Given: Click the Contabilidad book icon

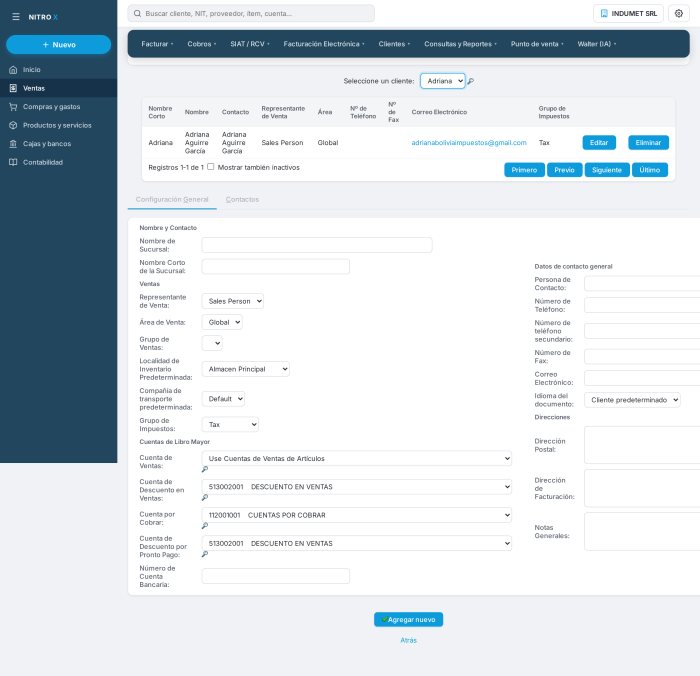Looking at the screenshot, I should 13,162.
